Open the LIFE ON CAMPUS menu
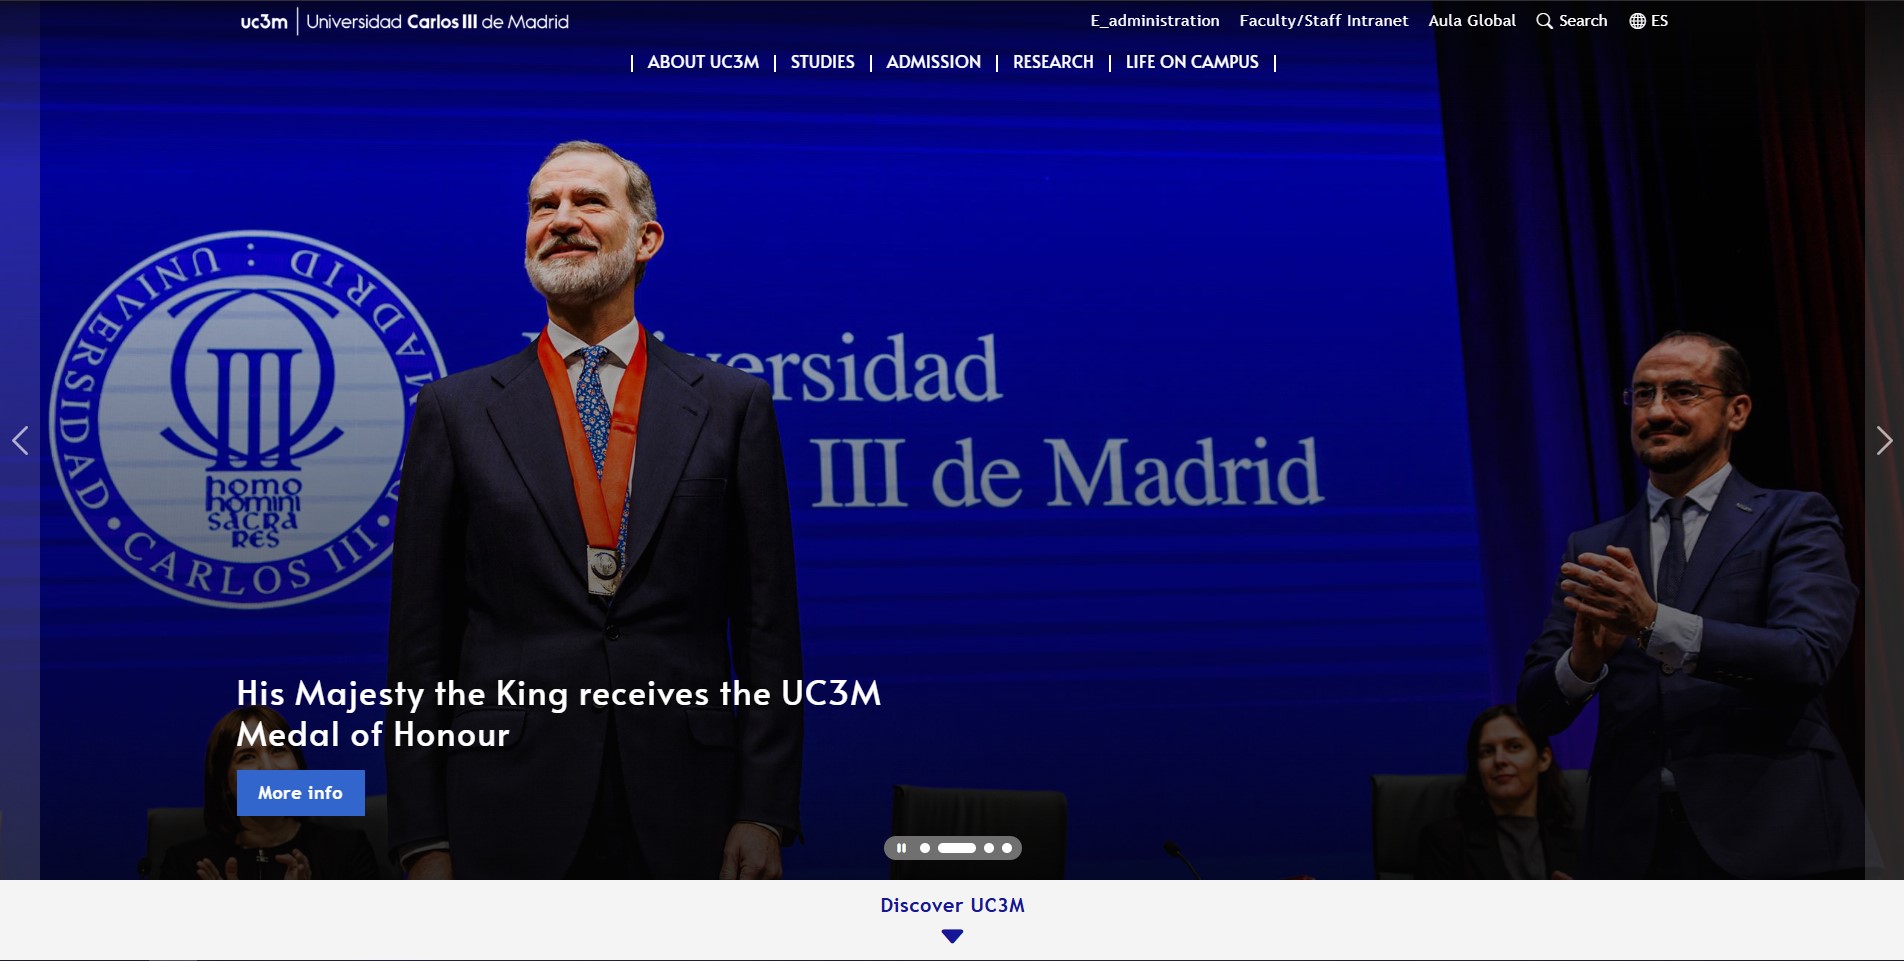The width and height of the screenshot is (1904, 961). (x=1192, y=62)
